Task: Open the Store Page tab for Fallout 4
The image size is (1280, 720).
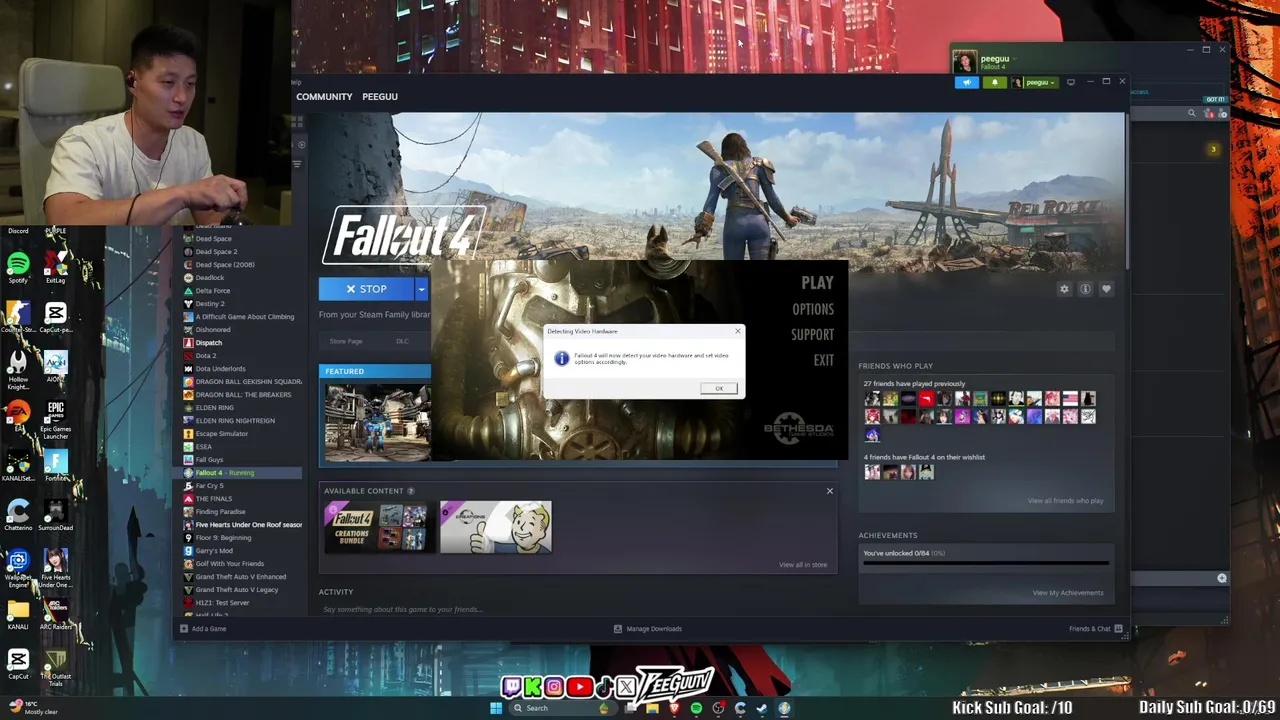Action: 346,342
